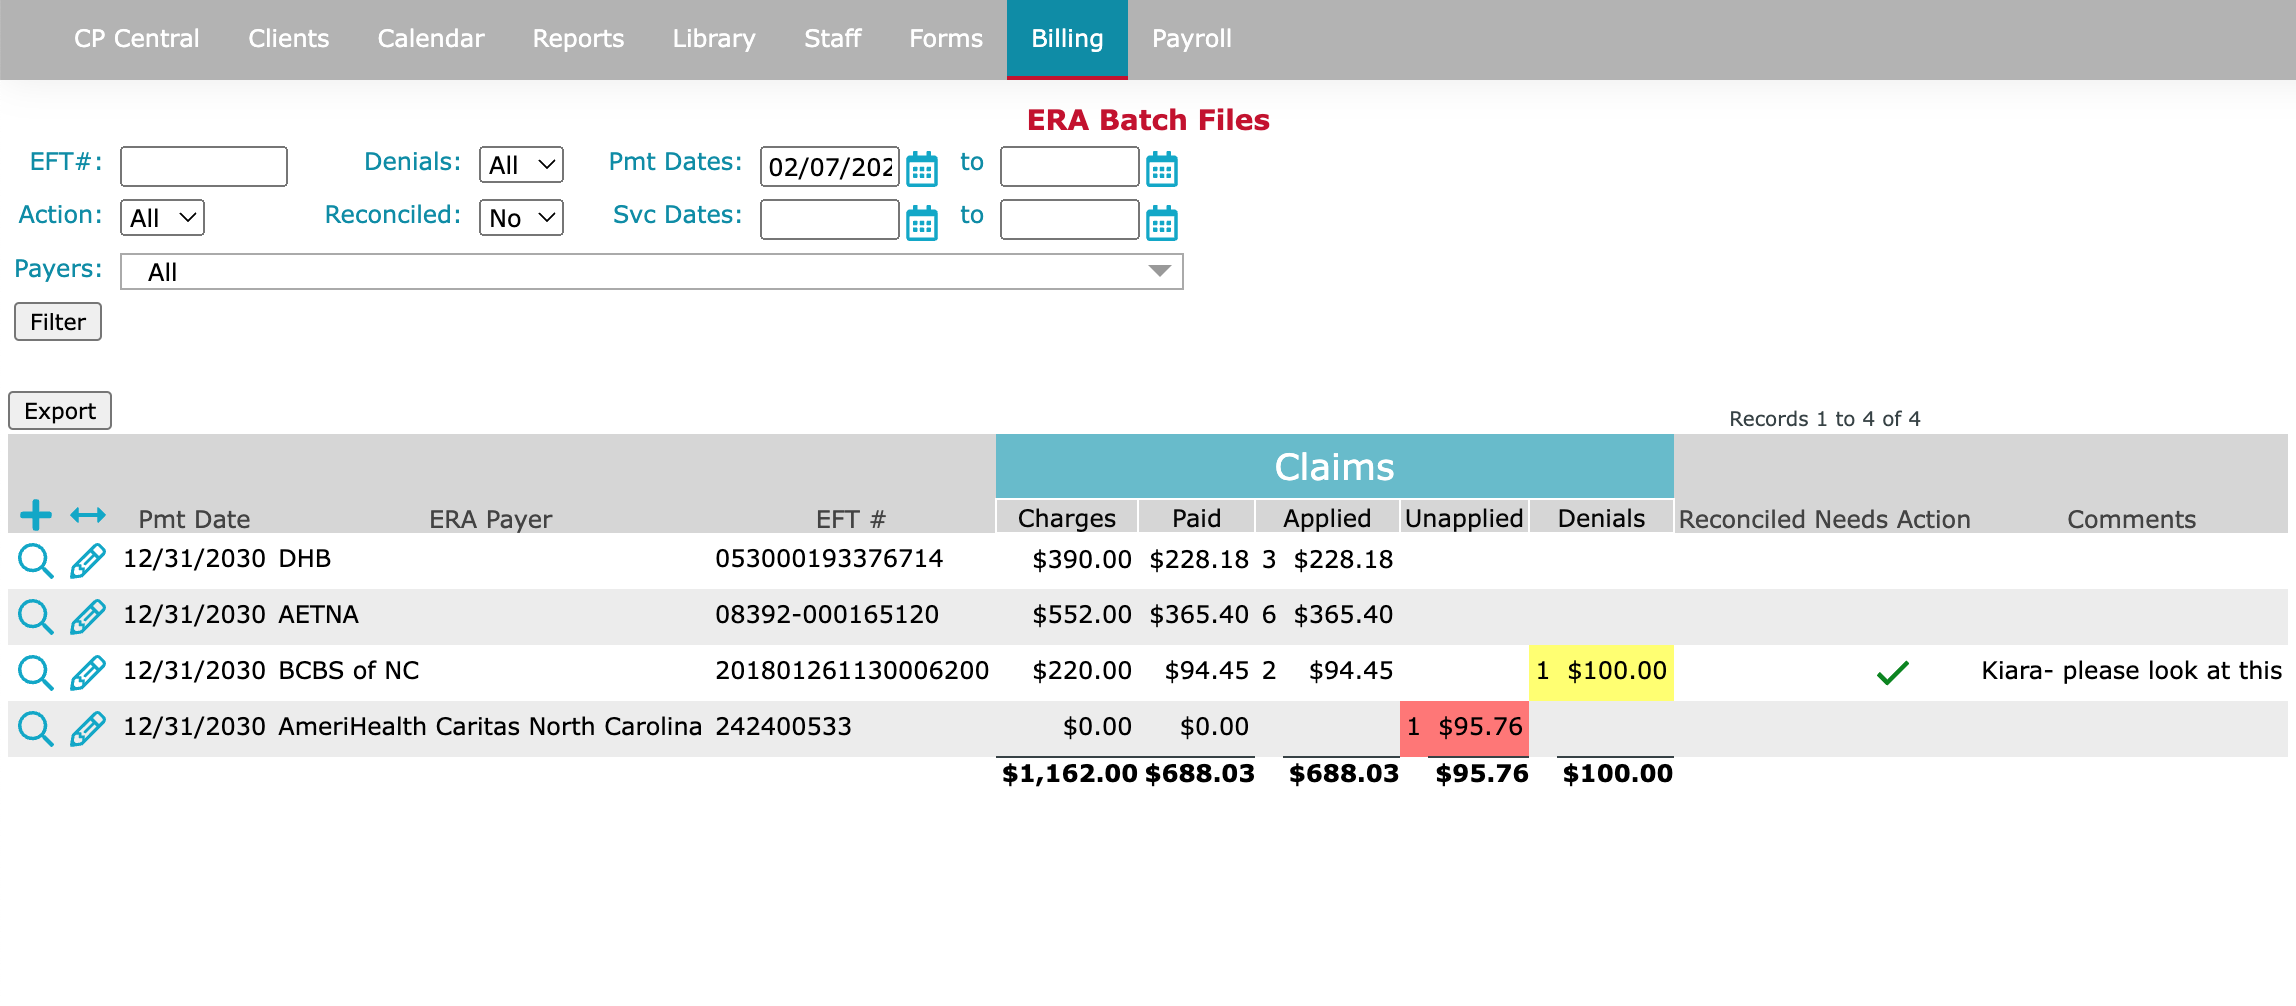Screen dimensions: 2296x1006
Task: Open the Denials dropdown
Action: point(520,164)
